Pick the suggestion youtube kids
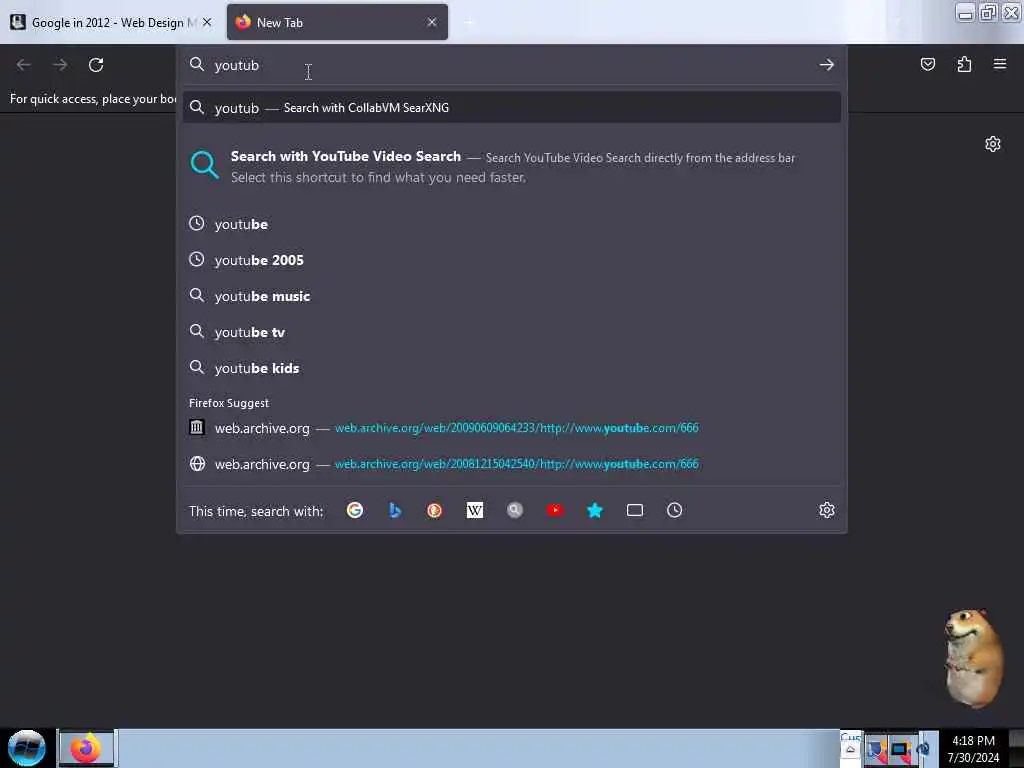Screen dimensions: 1024x768 pos(511,368)
